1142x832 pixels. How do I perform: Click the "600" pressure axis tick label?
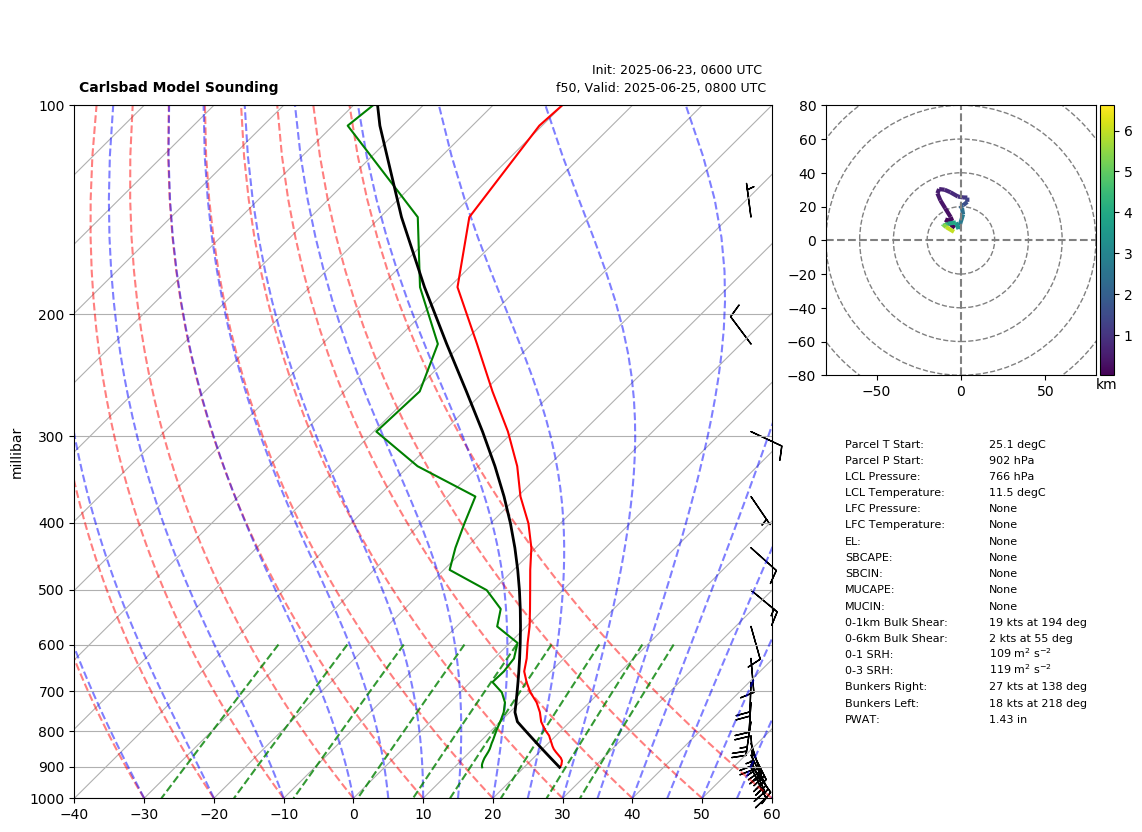point(53,645)
